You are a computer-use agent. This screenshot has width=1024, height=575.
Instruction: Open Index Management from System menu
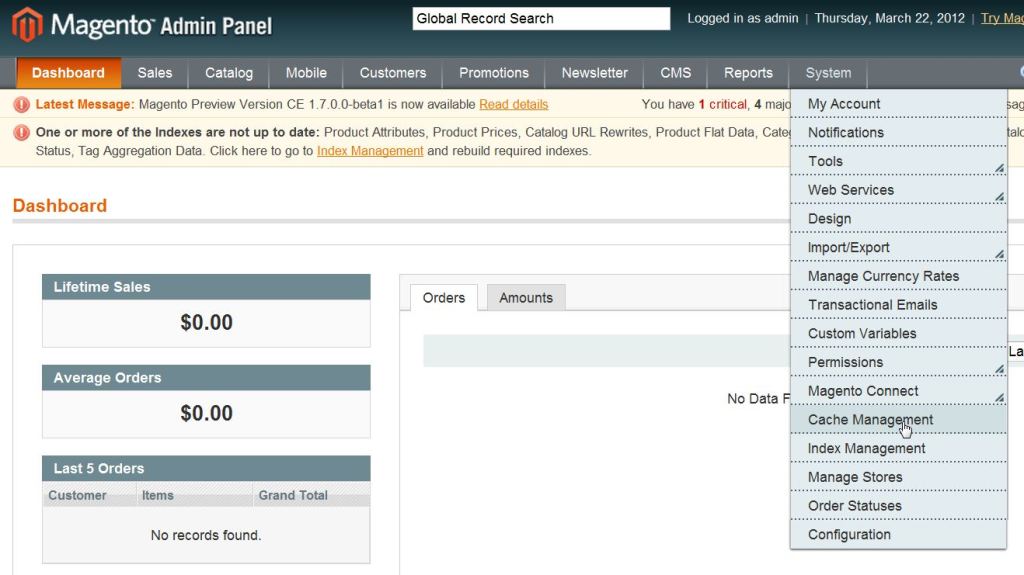[898, 449]
